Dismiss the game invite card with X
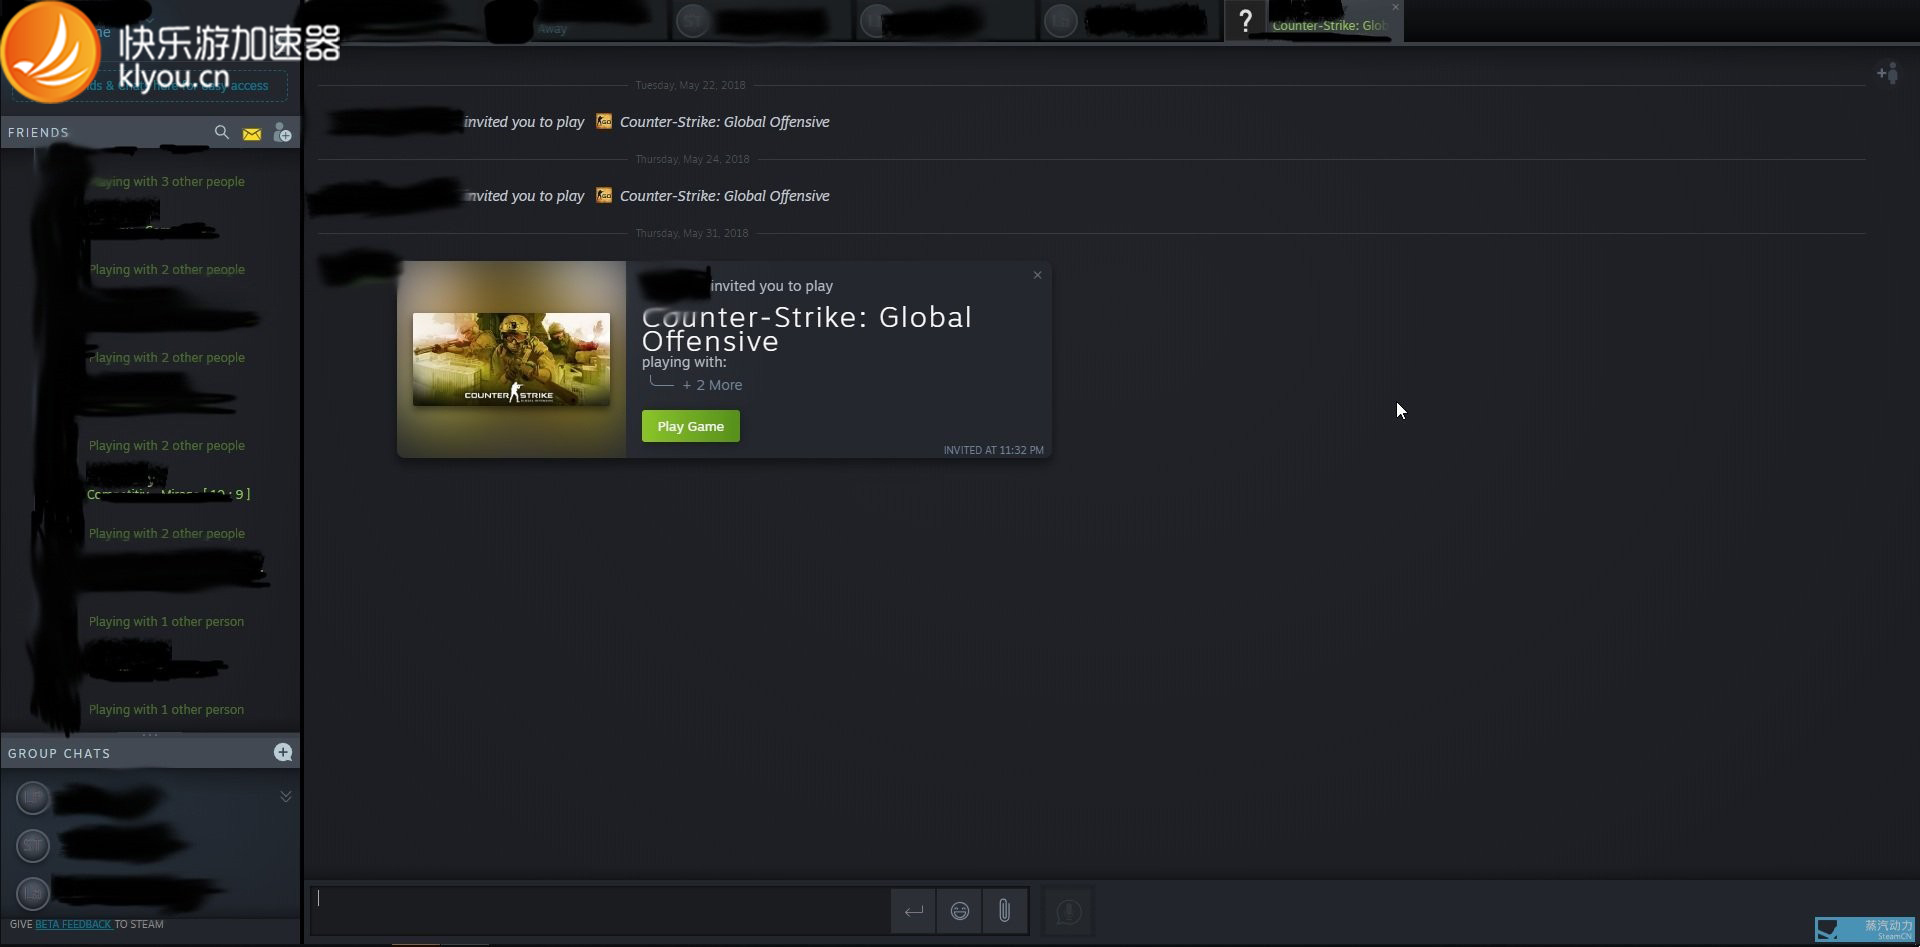 (x=1037, y=275)
